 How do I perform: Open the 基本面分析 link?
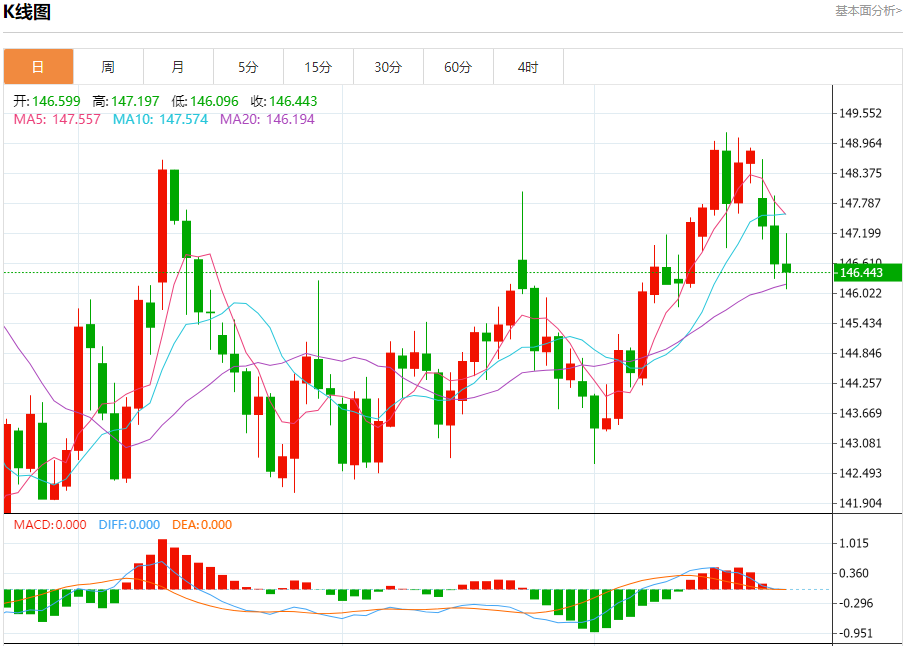(x=868, y=10)
